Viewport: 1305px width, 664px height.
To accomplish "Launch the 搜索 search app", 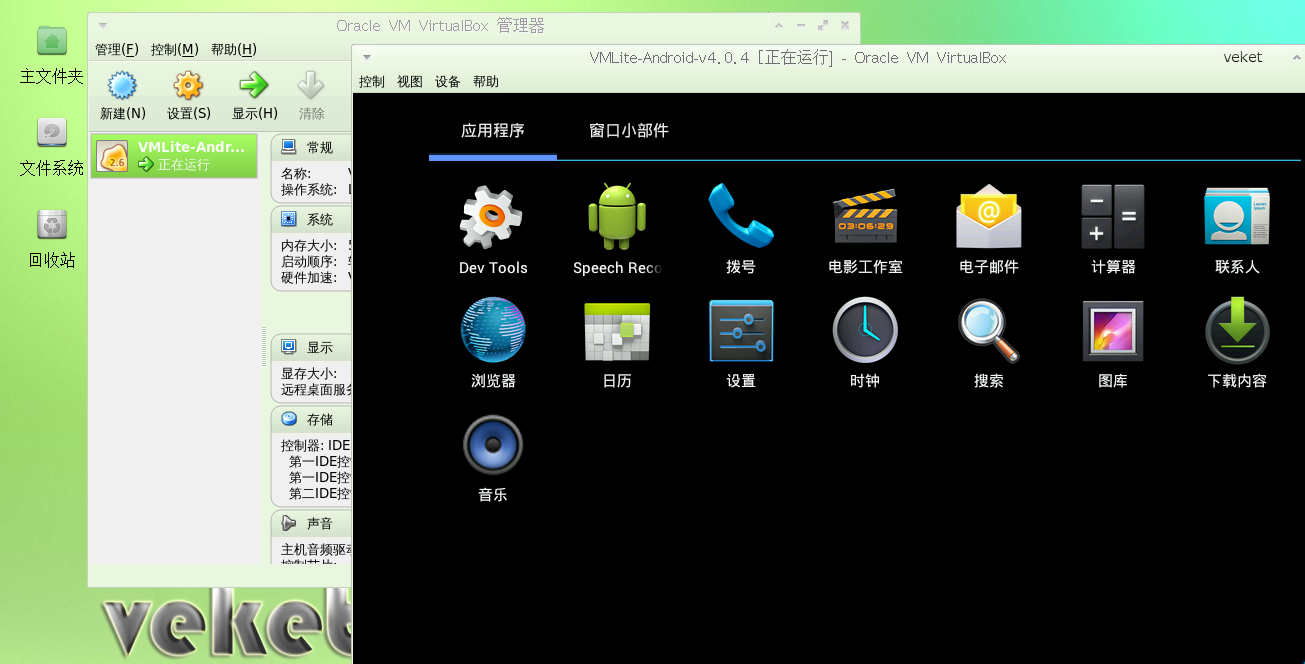I will point(989,343).
